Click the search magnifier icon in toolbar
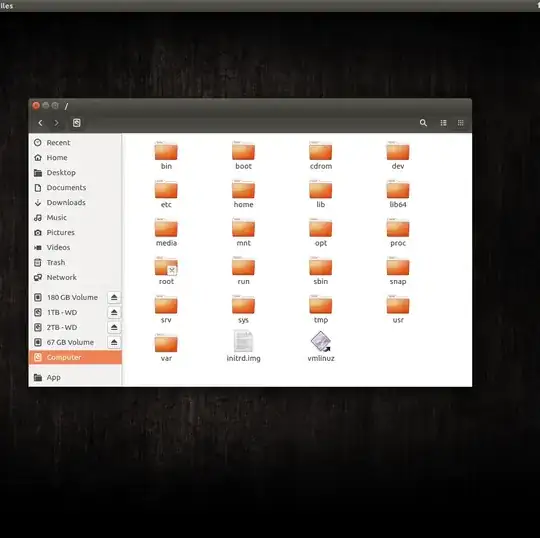 pyautogui.click(x=423, y=123)
